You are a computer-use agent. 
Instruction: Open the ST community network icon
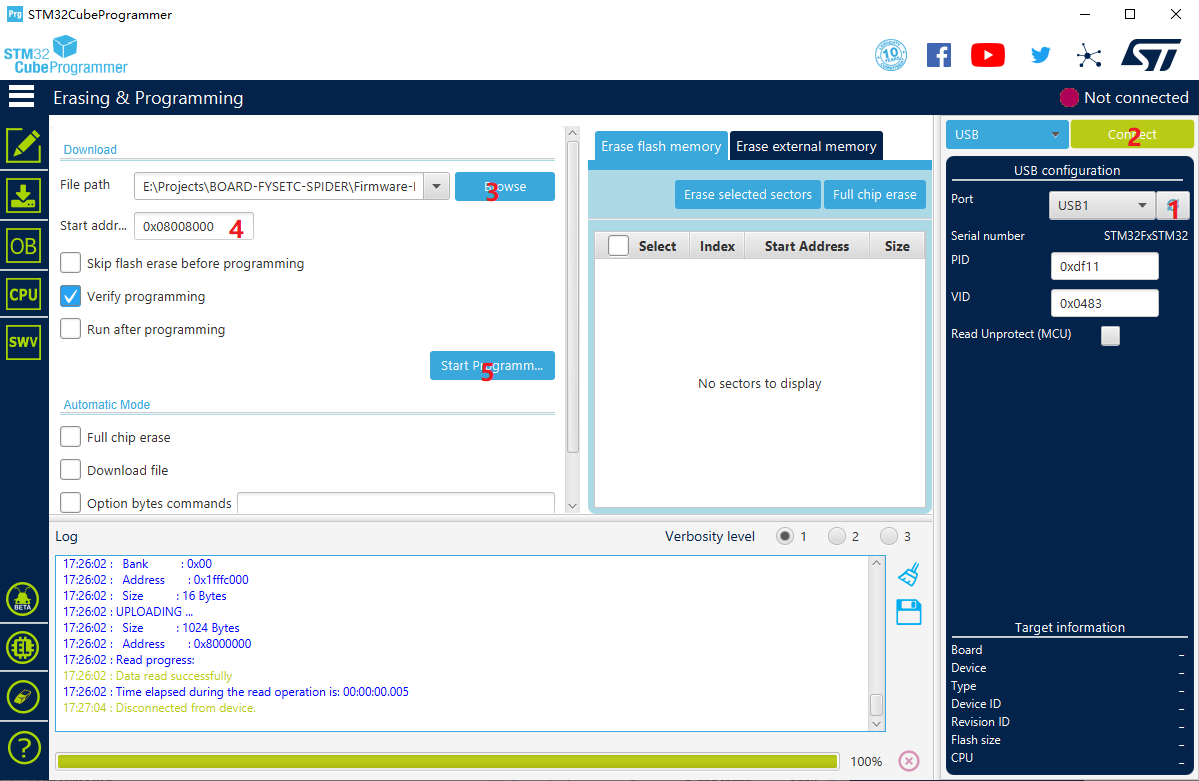point(1089,55)
